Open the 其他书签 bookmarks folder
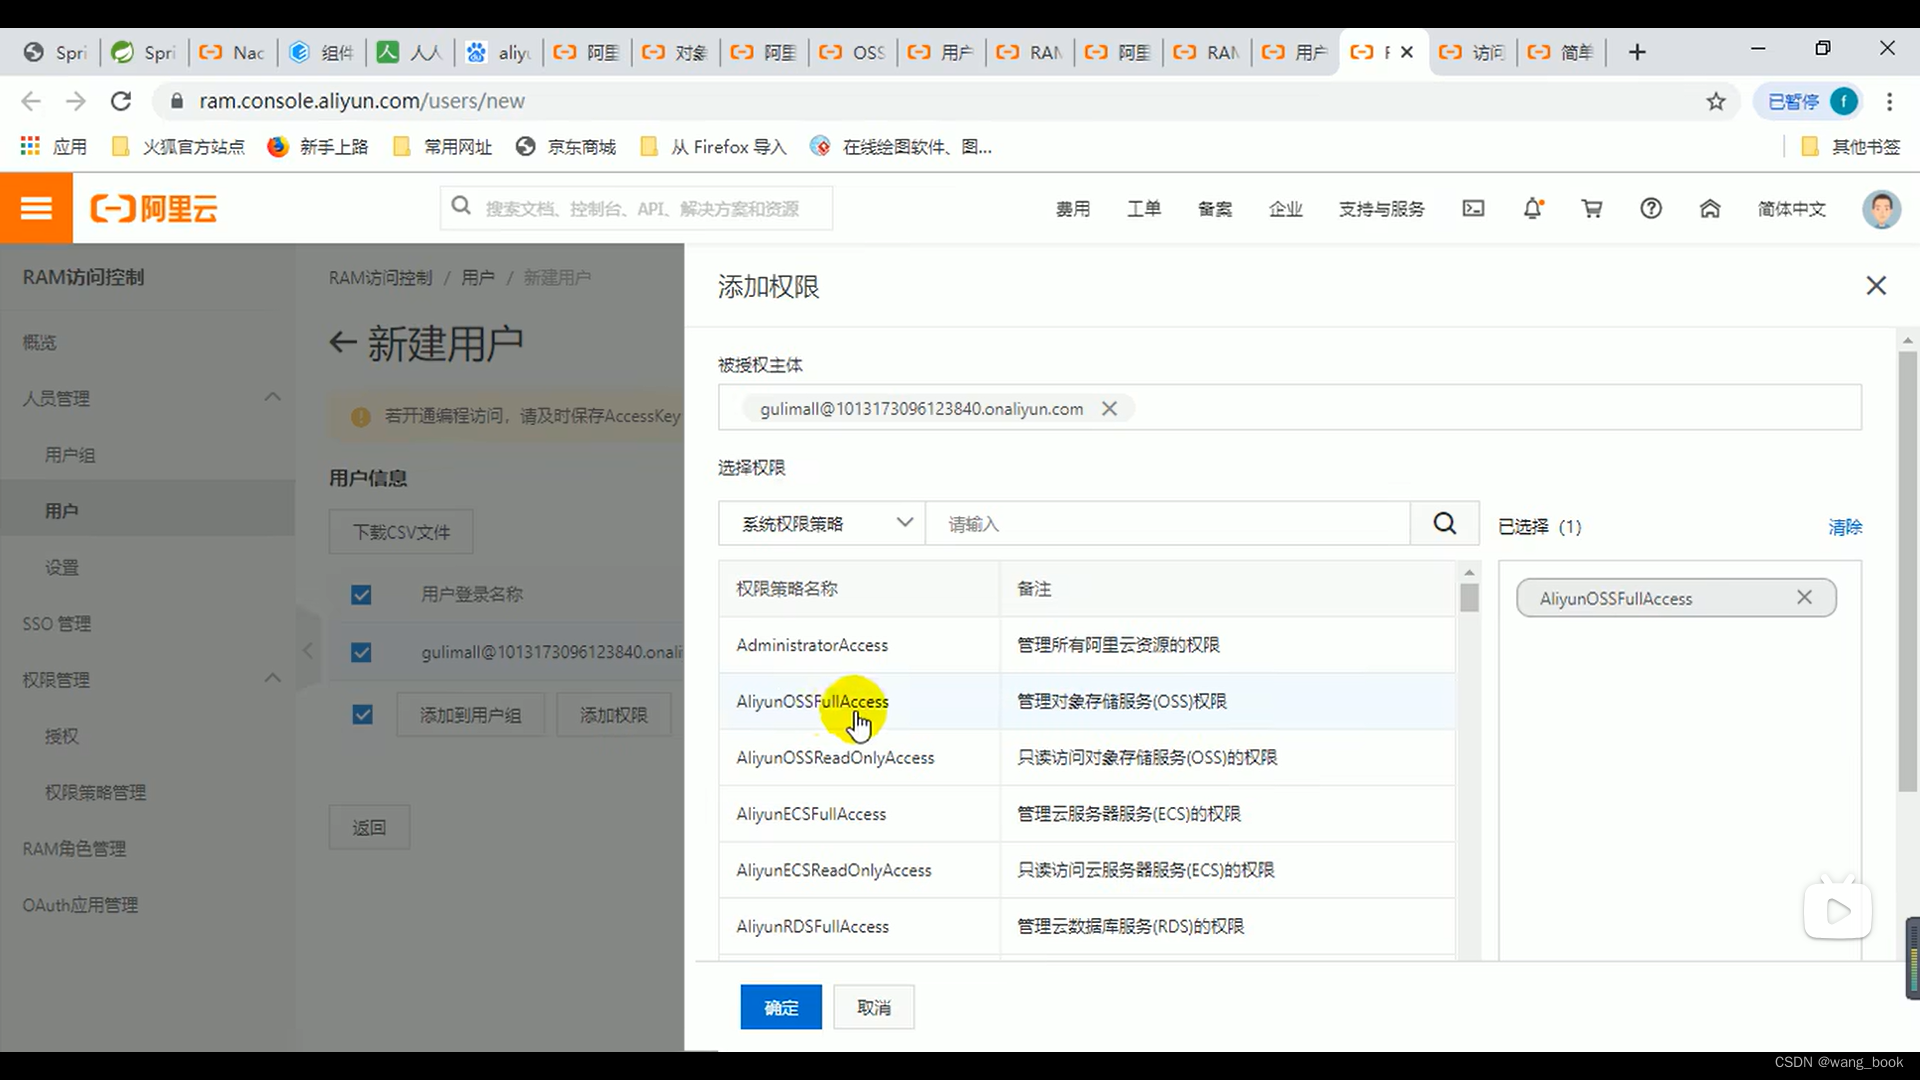The height and width of the screenshot is (1080, 1920). (1851, 147)
